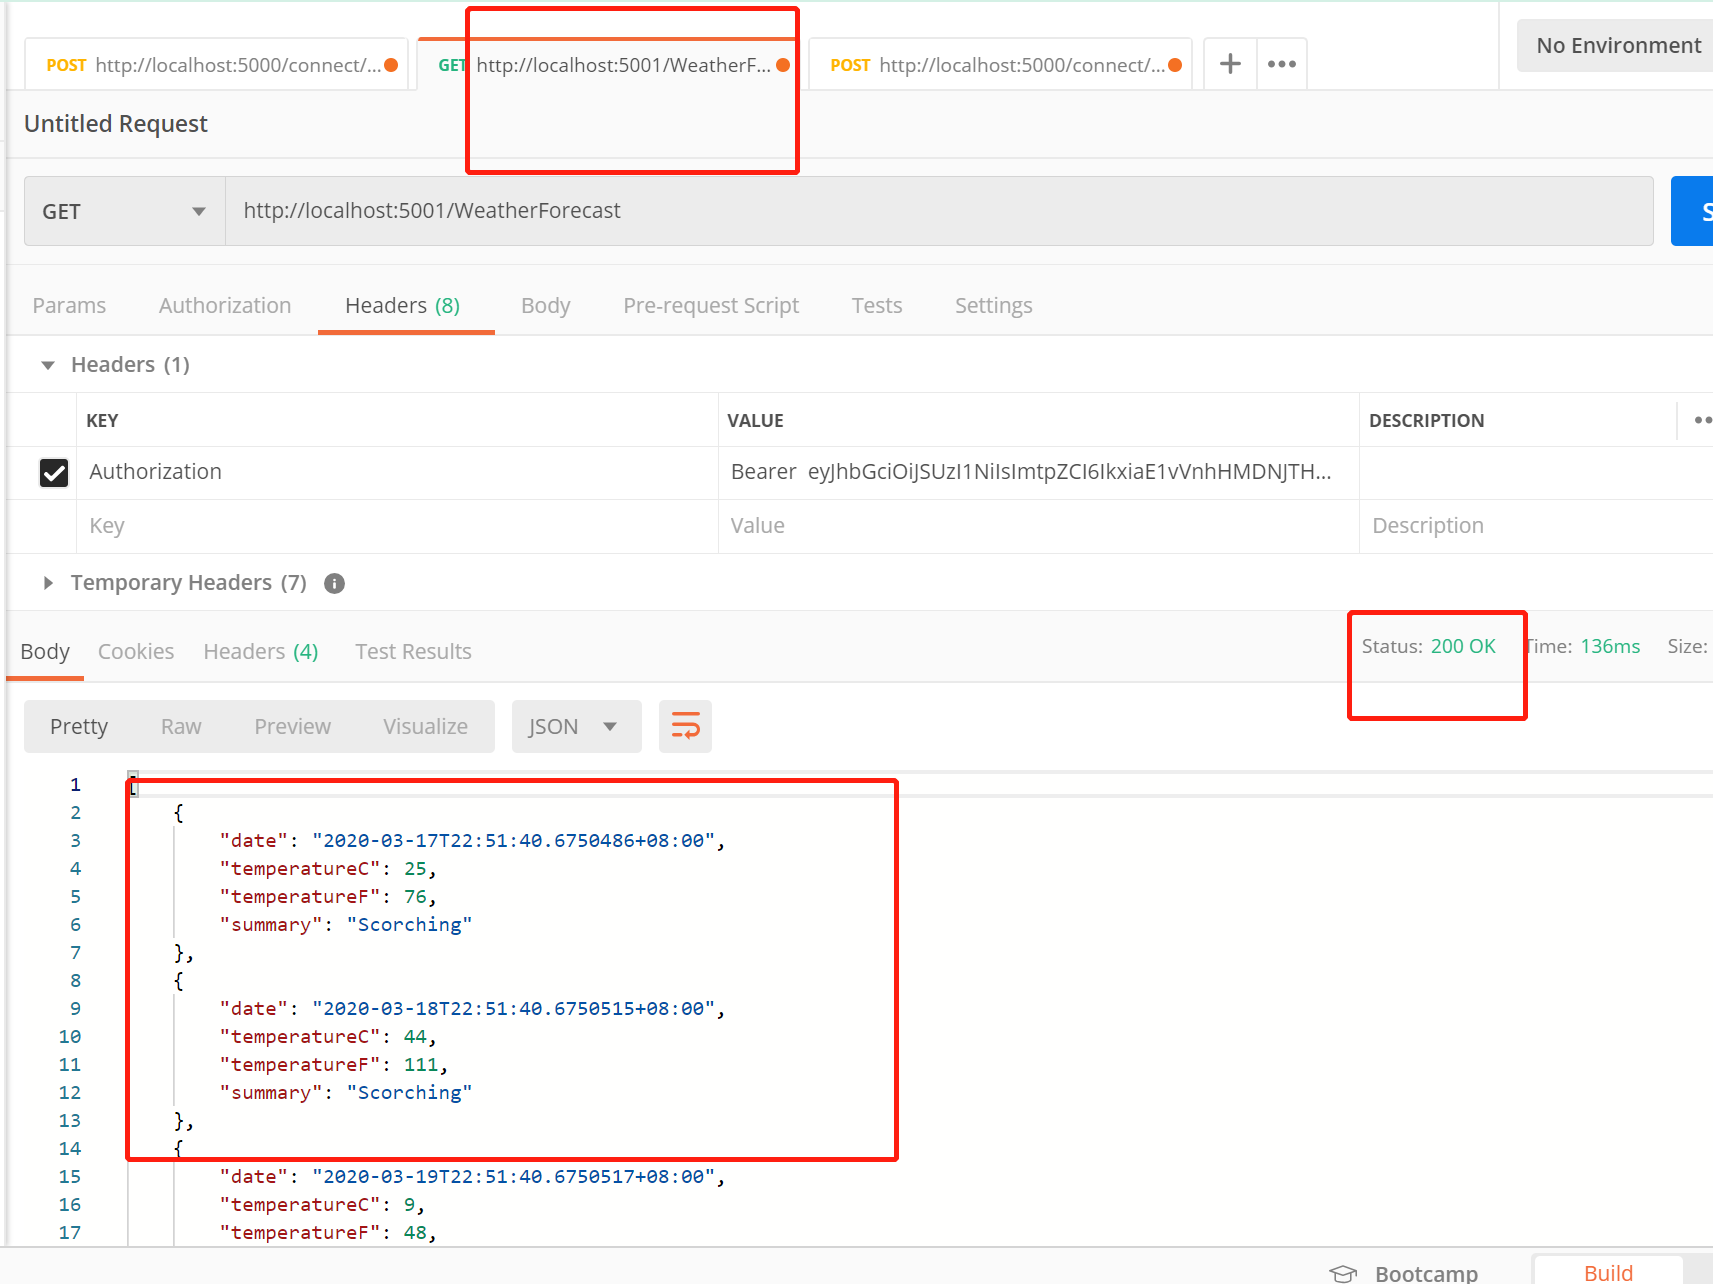Collapse the Headers (1) section
Screen dimensions: 1713x1284
pyautogui.click(x=47, y=364)
